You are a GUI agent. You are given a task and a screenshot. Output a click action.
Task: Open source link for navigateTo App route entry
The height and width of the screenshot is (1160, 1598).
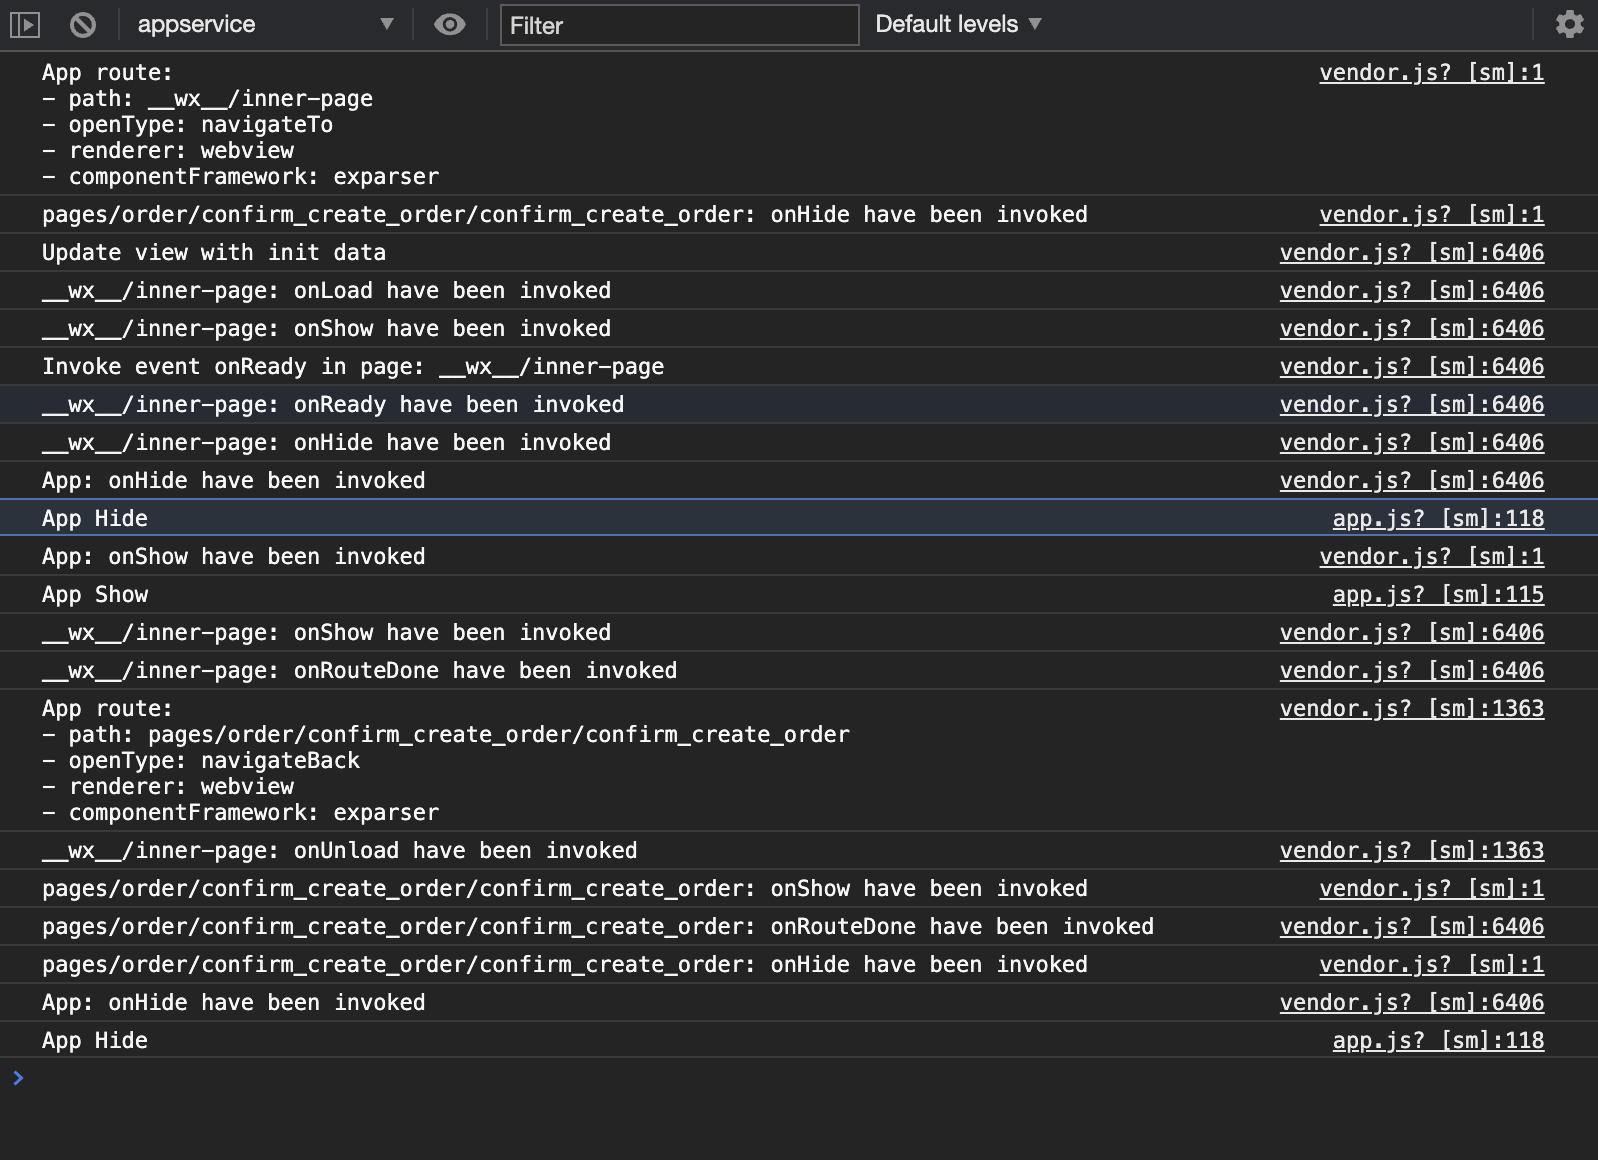point(1431,73)
